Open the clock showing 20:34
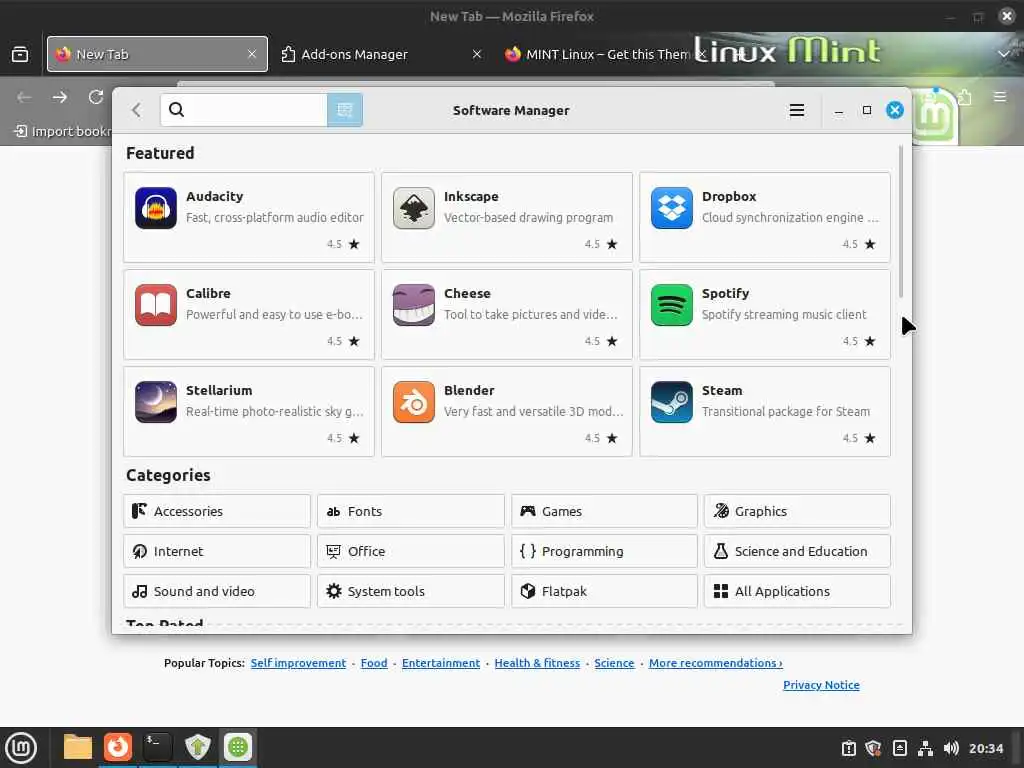 click(985, 748)
